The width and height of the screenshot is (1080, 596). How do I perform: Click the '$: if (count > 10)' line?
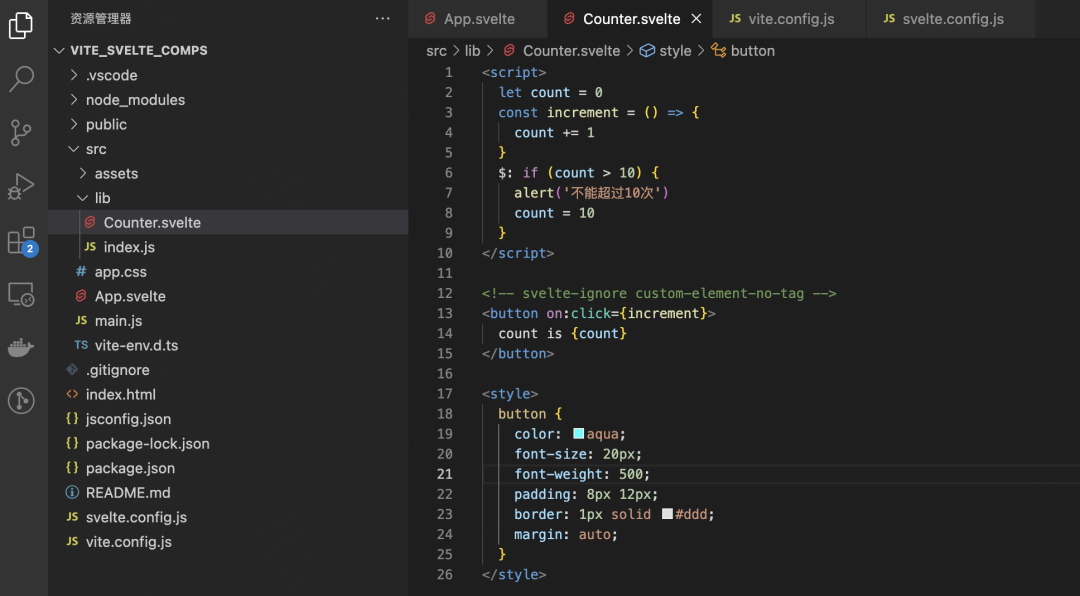579,173
